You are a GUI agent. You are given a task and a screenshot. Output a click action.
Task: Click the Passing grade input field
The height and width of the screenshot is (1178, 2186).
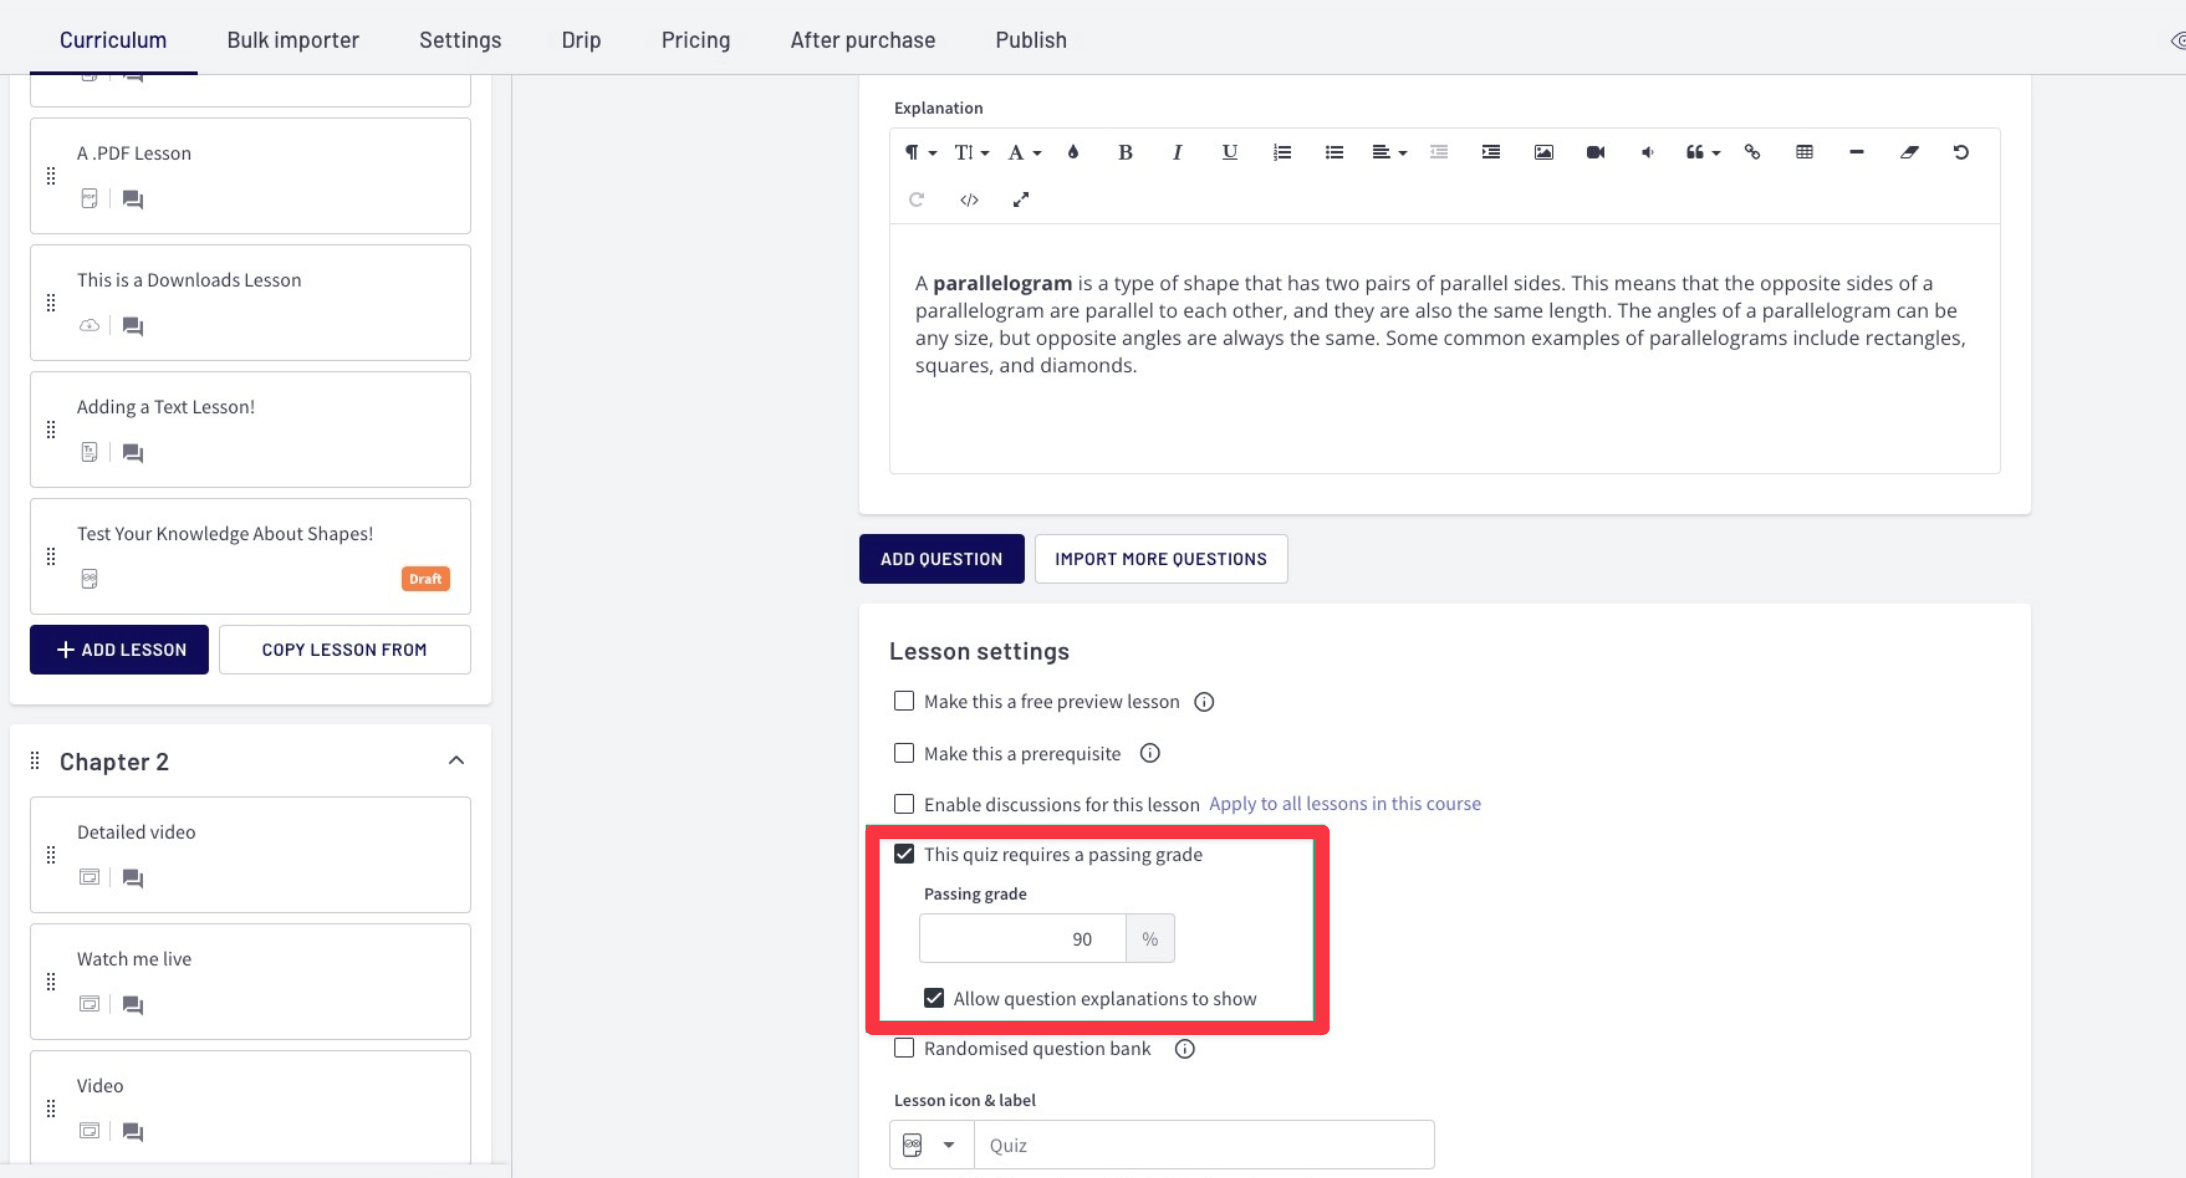(x=1022, y=939)
